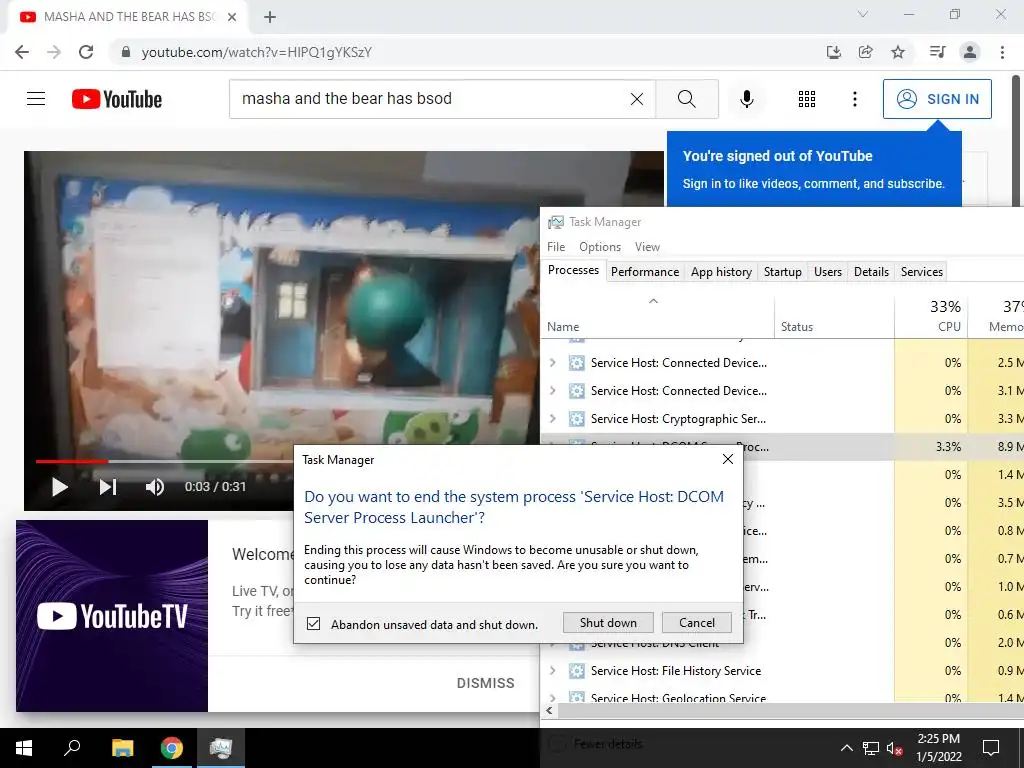Dismiss the YouTube TV promo
Viewport: 1024px width, 768px height.
click(x=485, y=683)
